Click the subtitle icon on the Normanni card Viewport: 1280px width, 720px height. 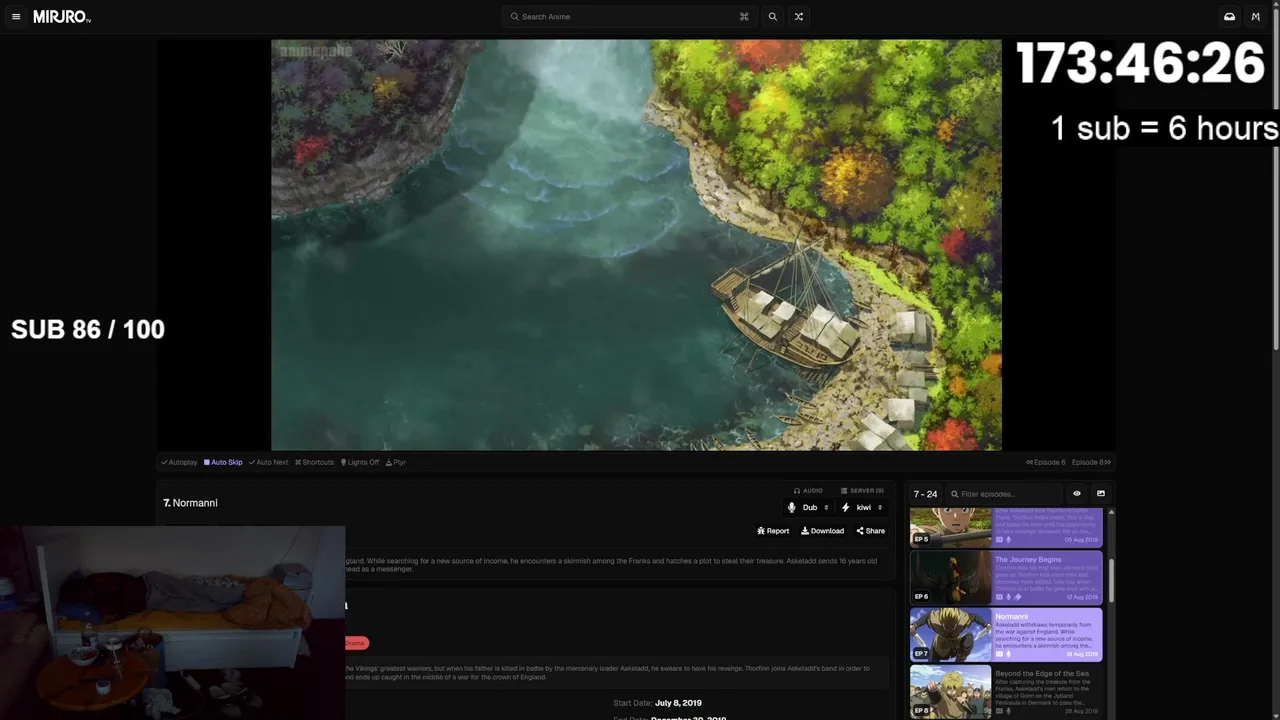[x=999, y=654]
